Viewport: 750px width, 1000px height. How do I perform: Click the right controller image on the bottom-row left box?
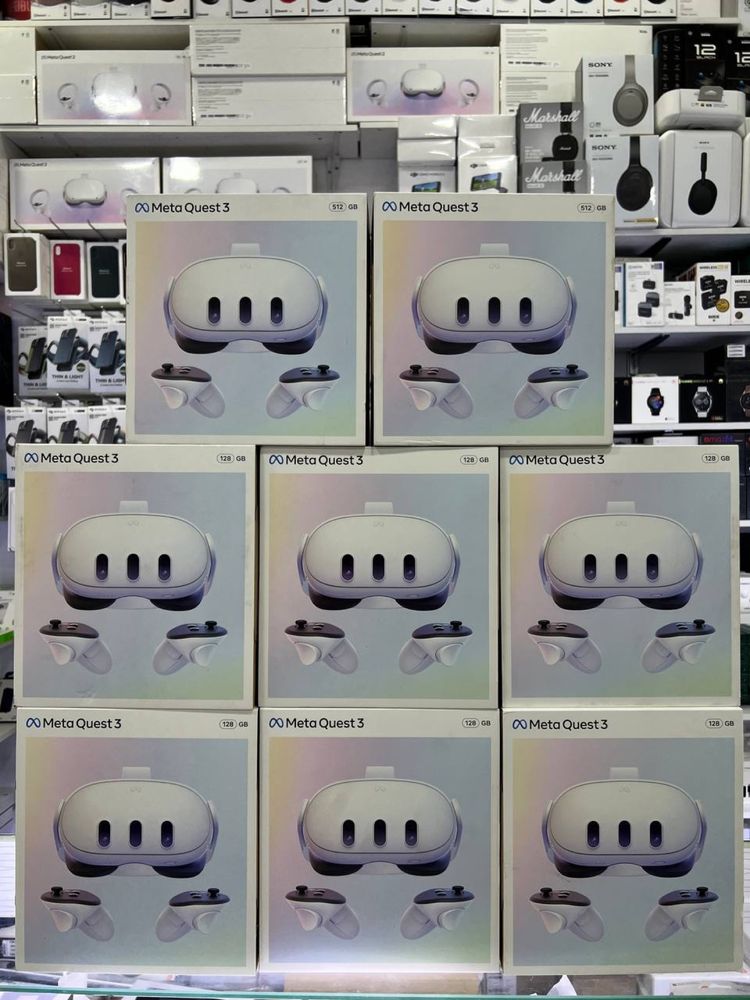point(193,913)
